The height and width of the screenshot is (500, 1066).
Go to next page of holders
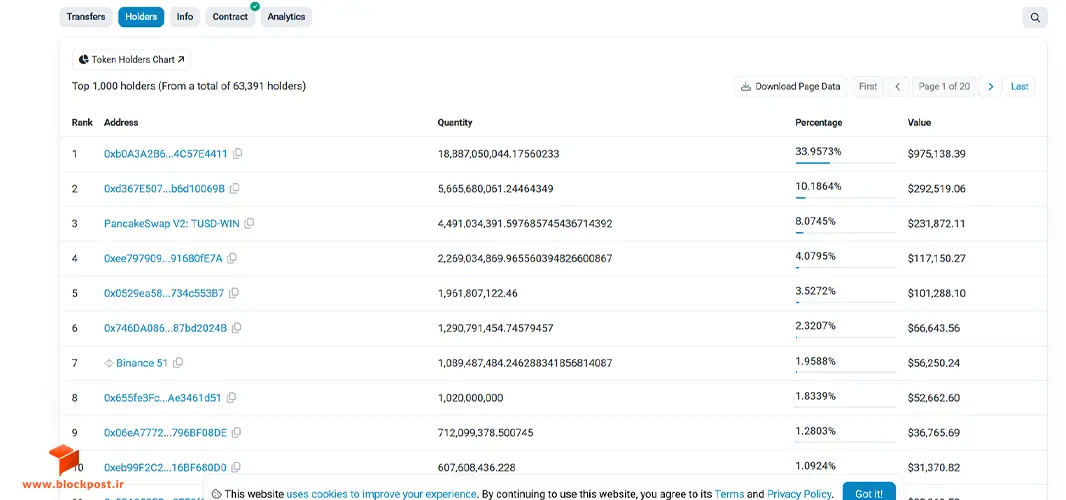click(991, 86)
